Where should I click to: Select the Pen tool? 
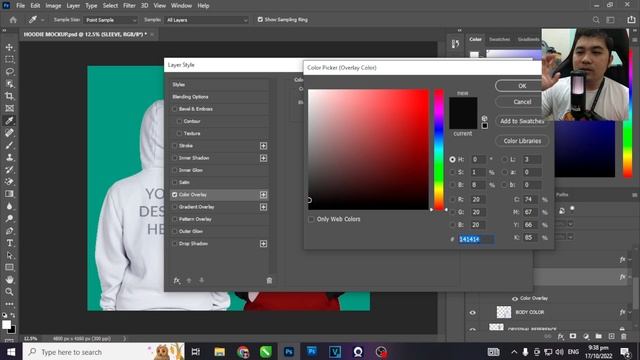click(9, 231)
